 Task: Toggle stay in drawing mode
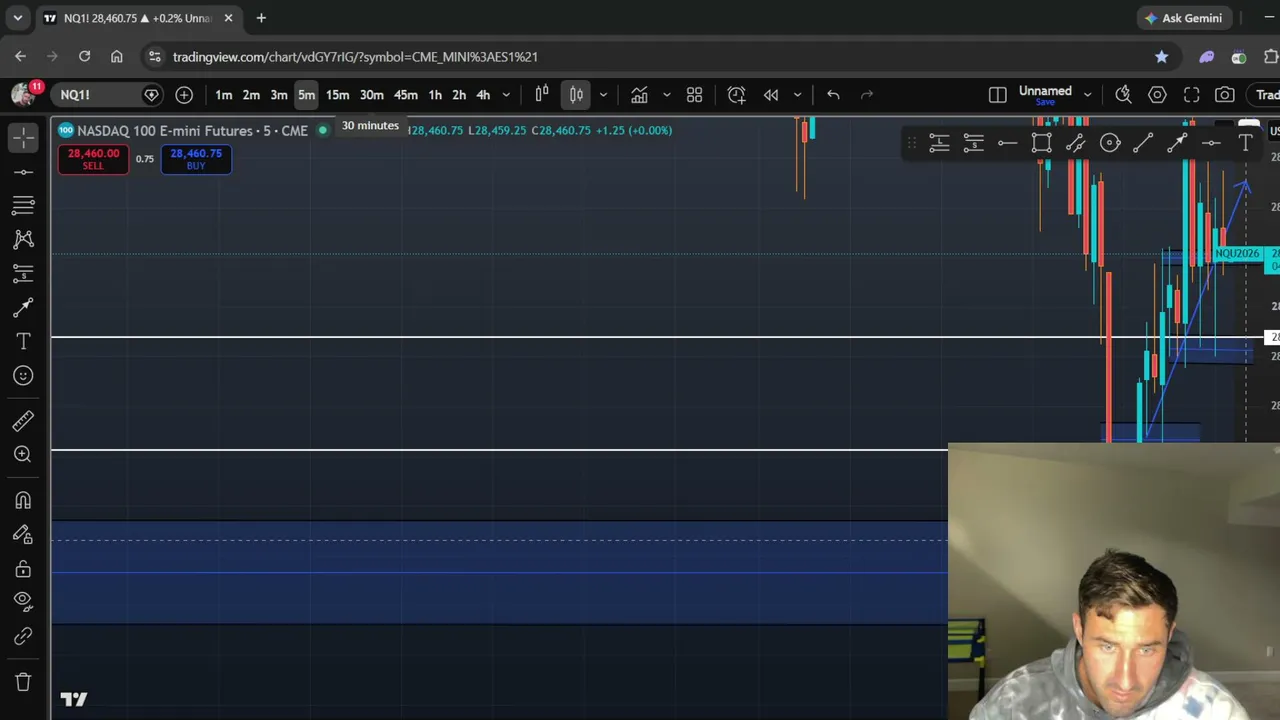(x=23, y=534)
